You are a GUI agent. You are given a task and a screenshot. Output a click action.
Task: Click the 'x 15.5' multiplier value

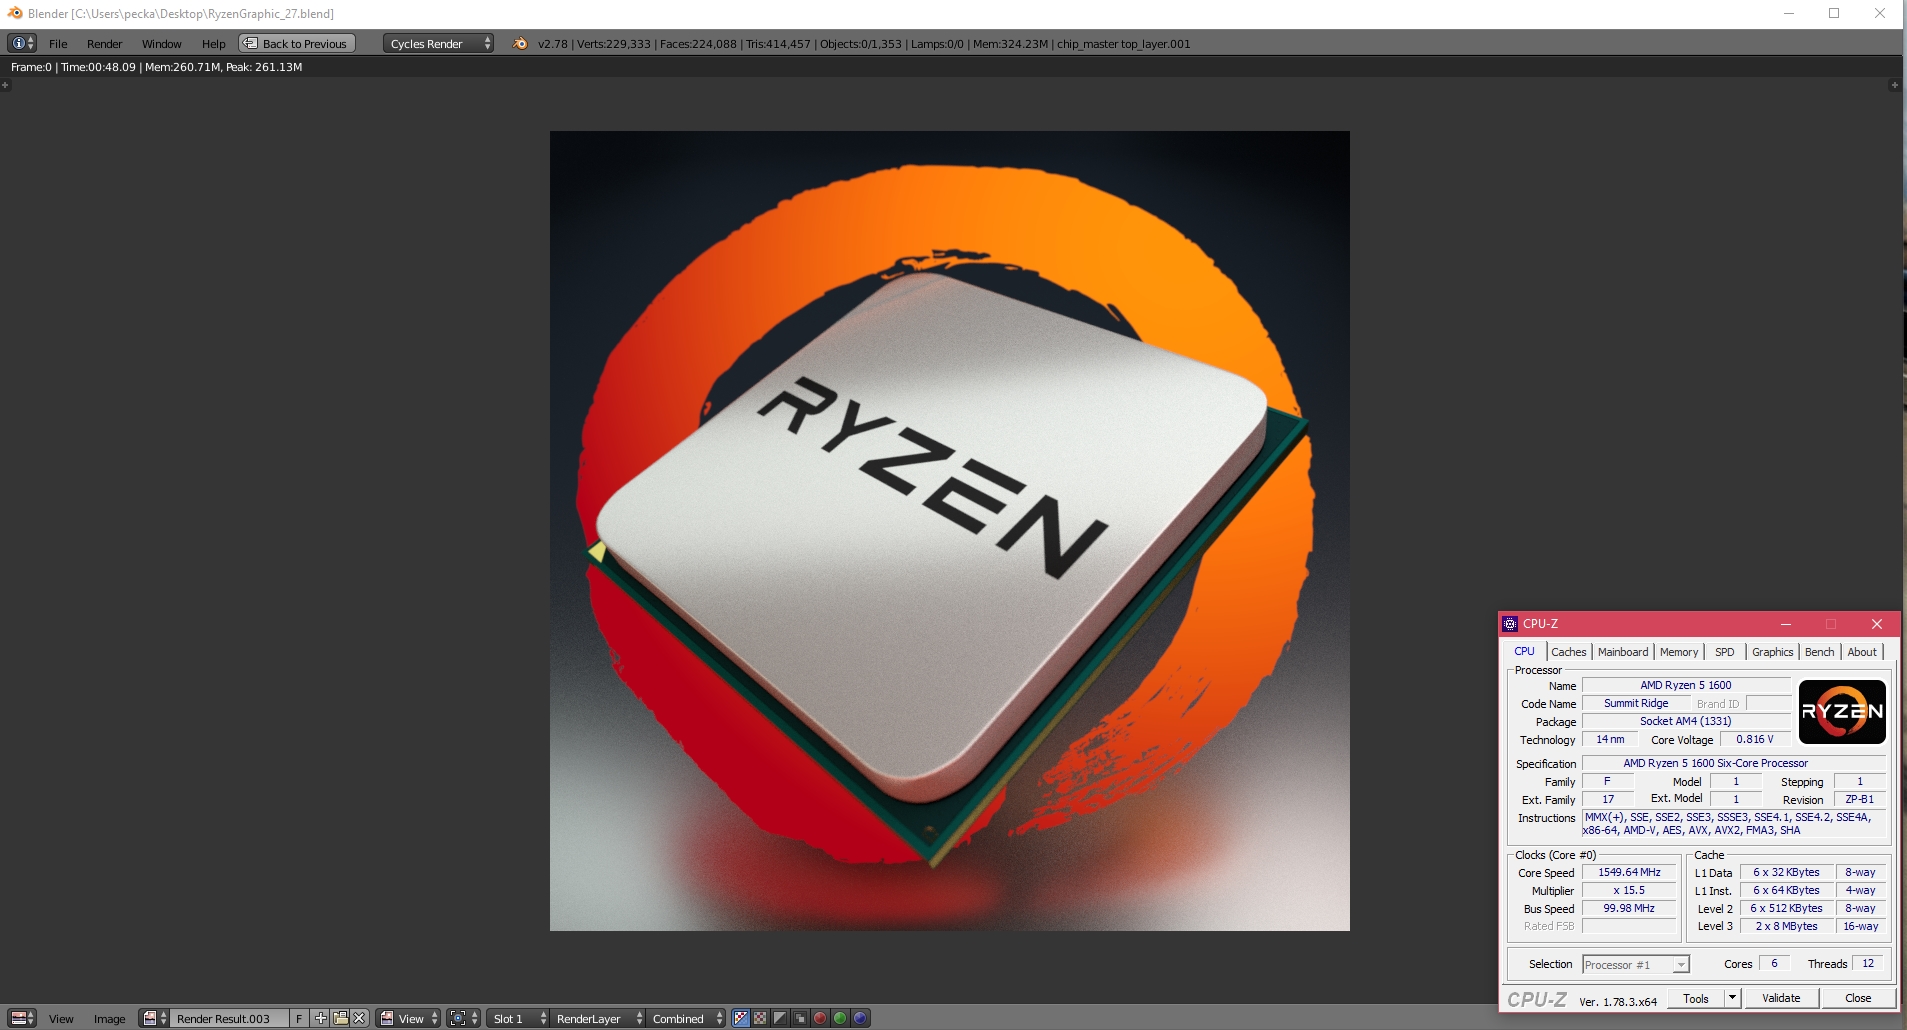point(1629,890)
